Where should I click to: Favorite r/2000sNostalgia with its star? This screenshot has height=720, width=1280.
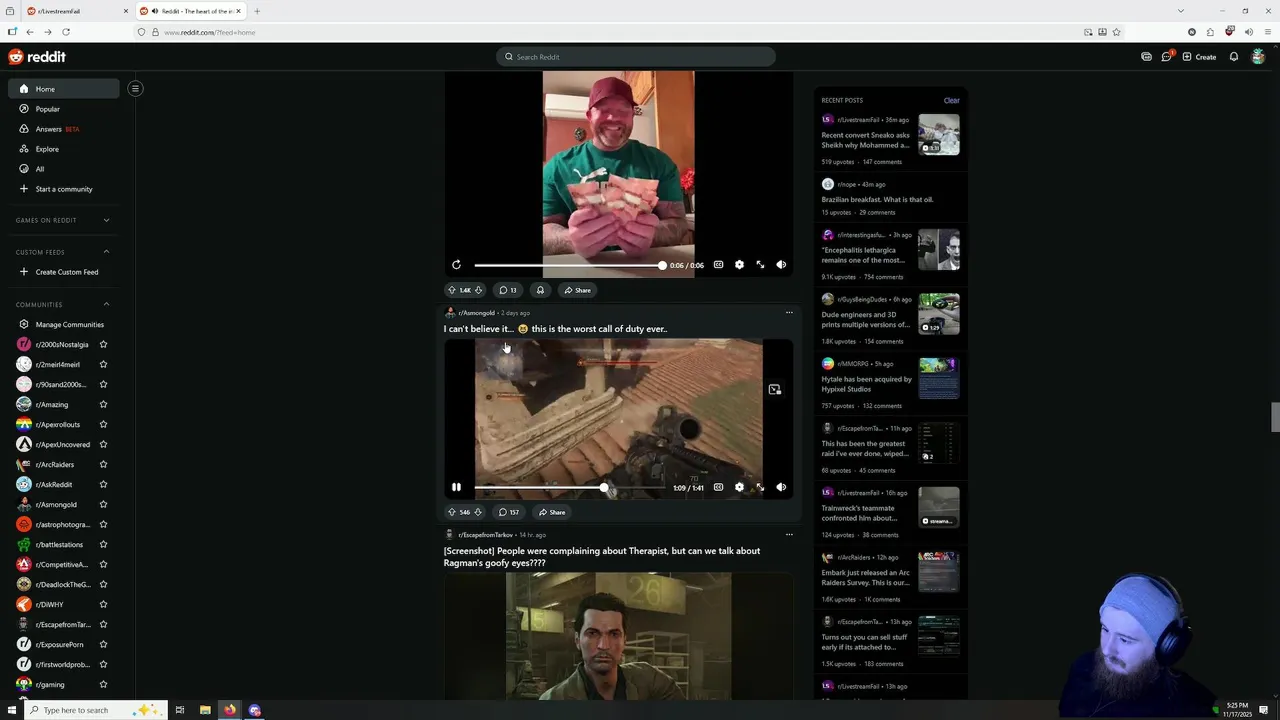[103, 344]
